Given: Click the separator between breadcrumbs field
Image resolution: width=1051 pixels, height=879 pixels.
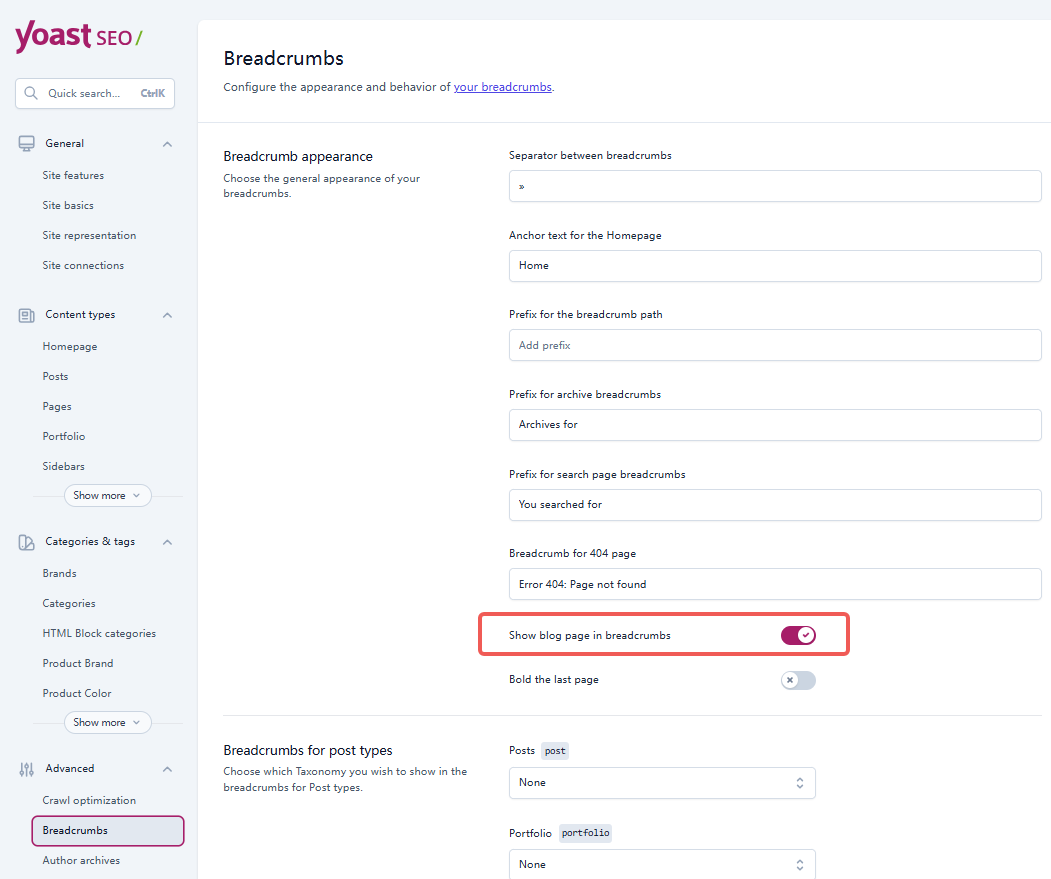Looking at the screenshot, I should point(775,186).
